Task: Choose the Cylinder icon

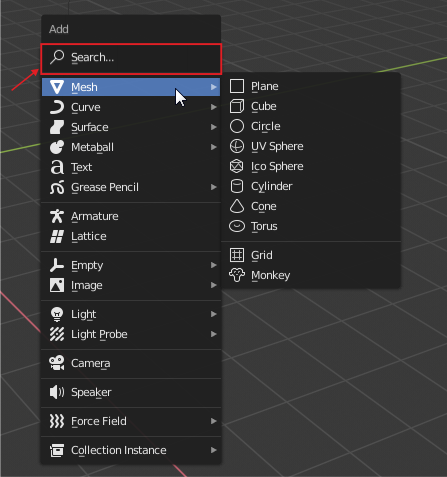Action: (x=237, y=186)
